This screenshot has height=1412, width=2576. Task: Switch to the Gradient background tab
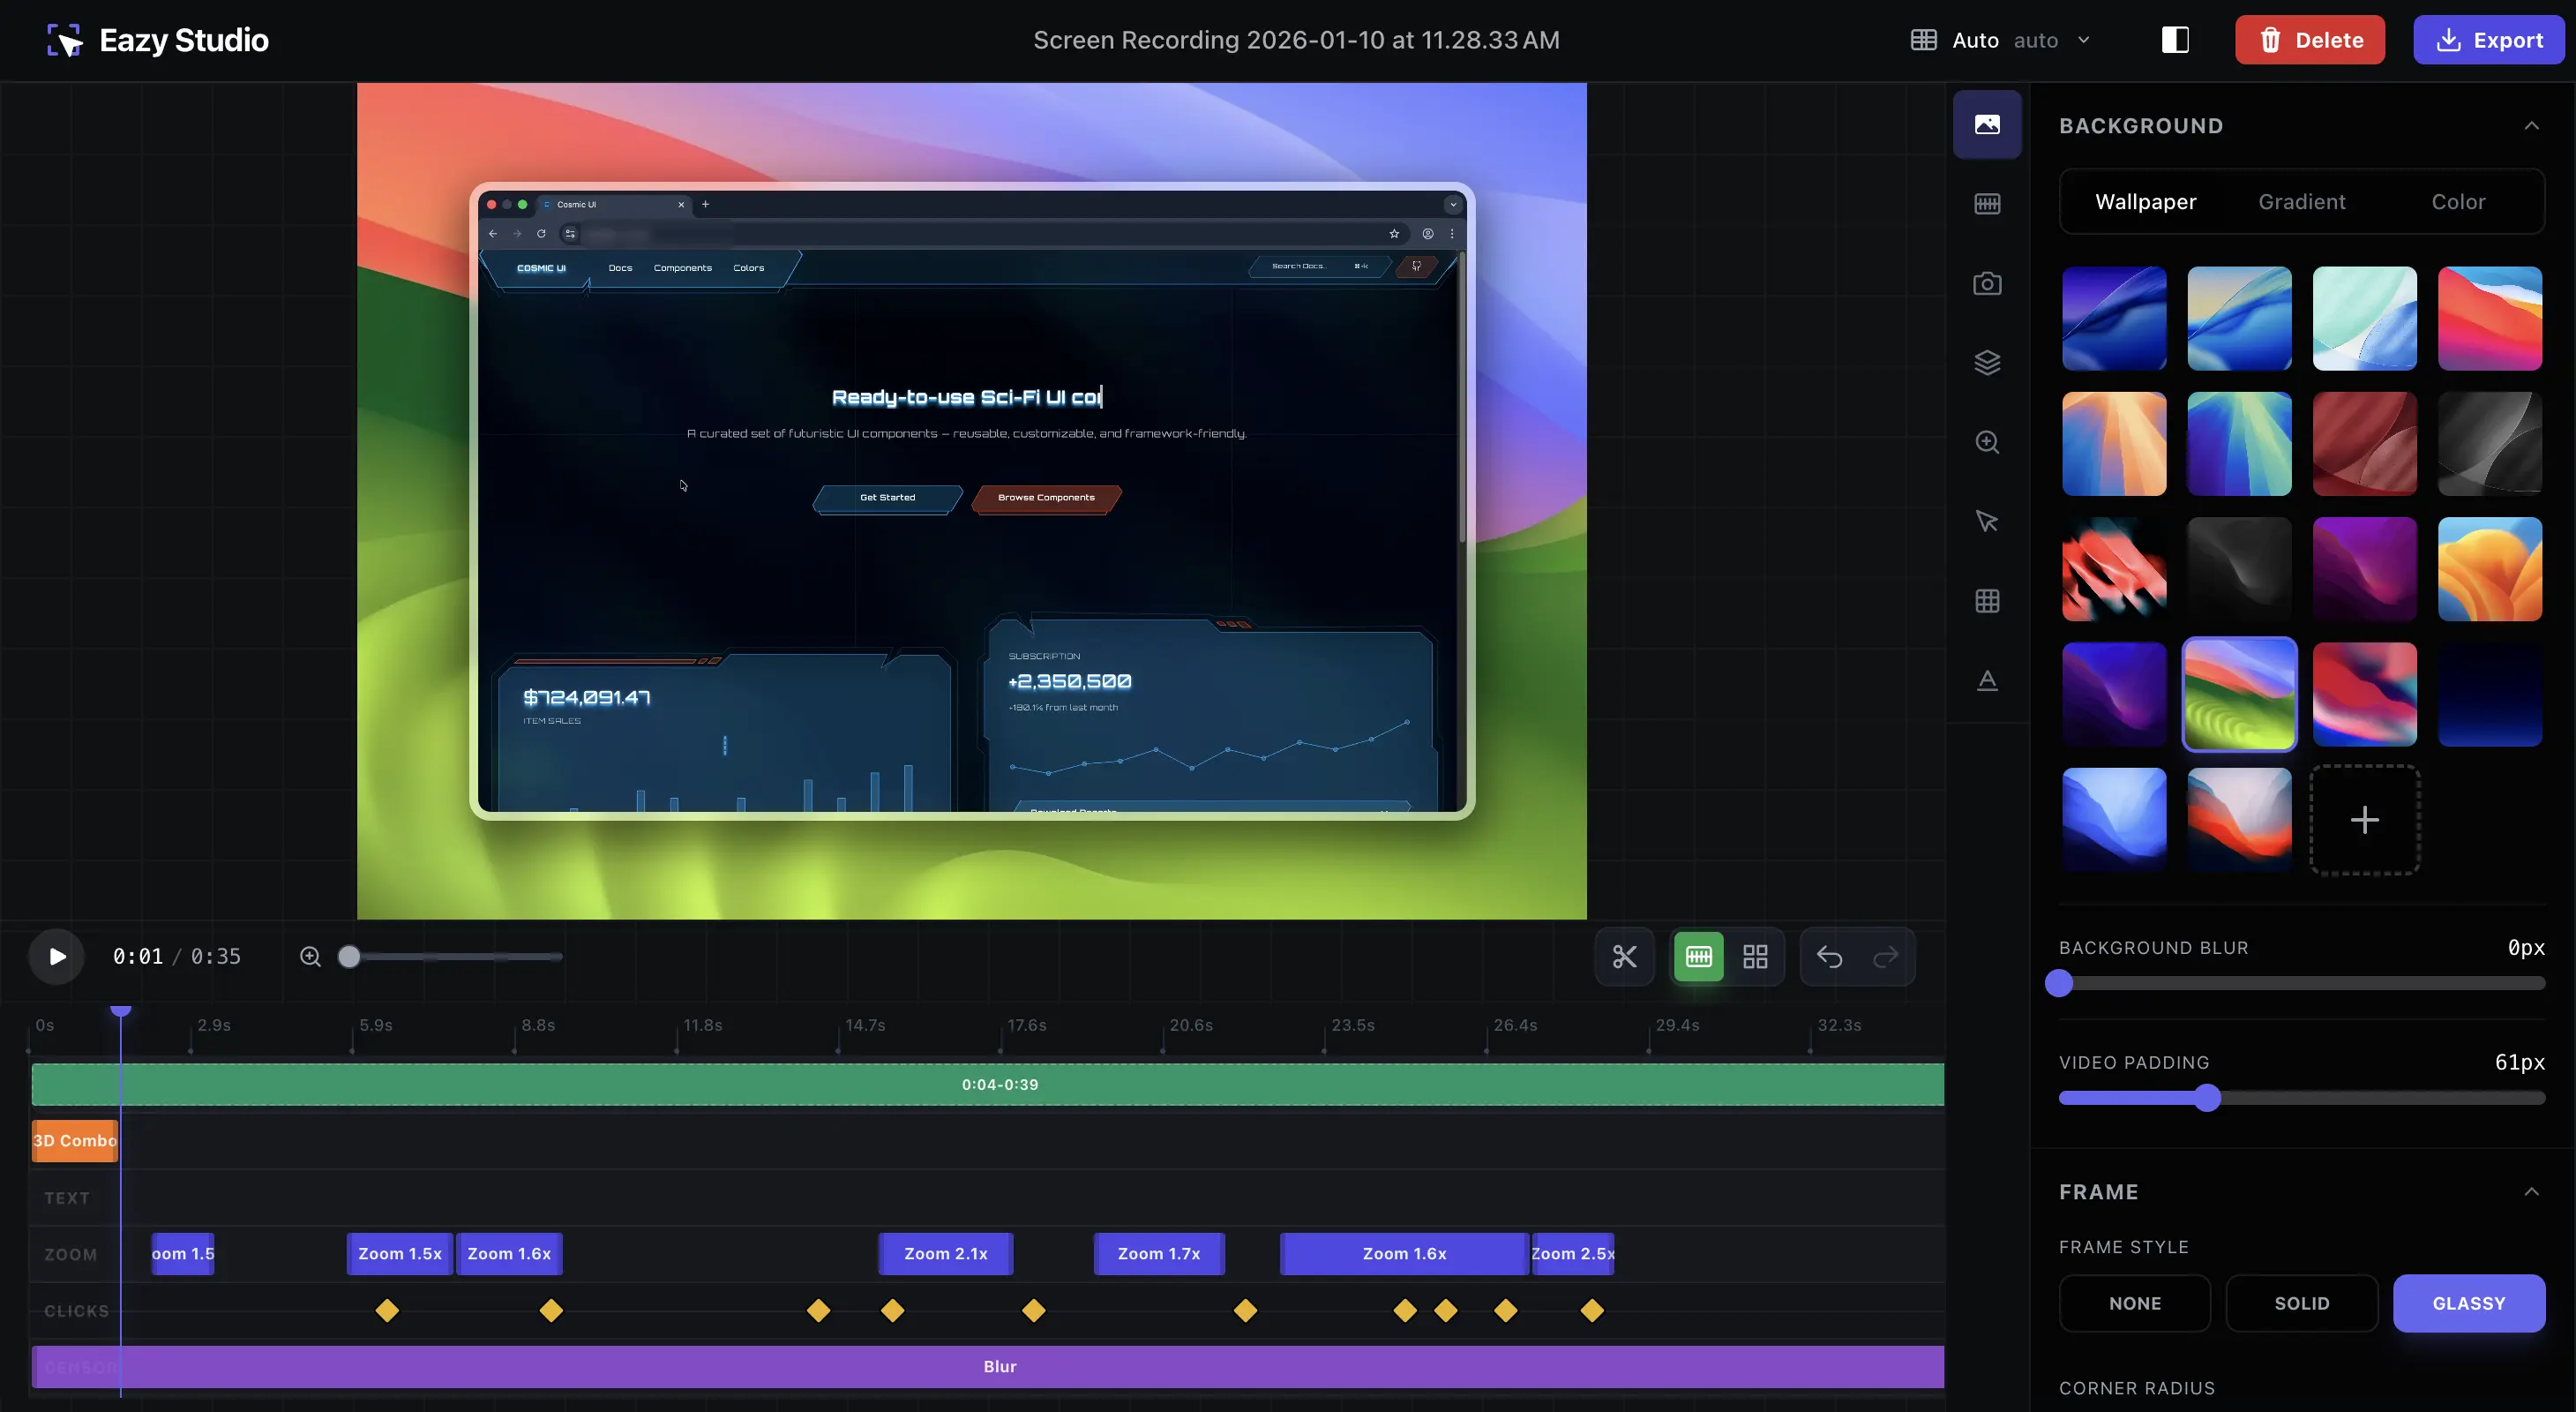tap(2301, 201)
